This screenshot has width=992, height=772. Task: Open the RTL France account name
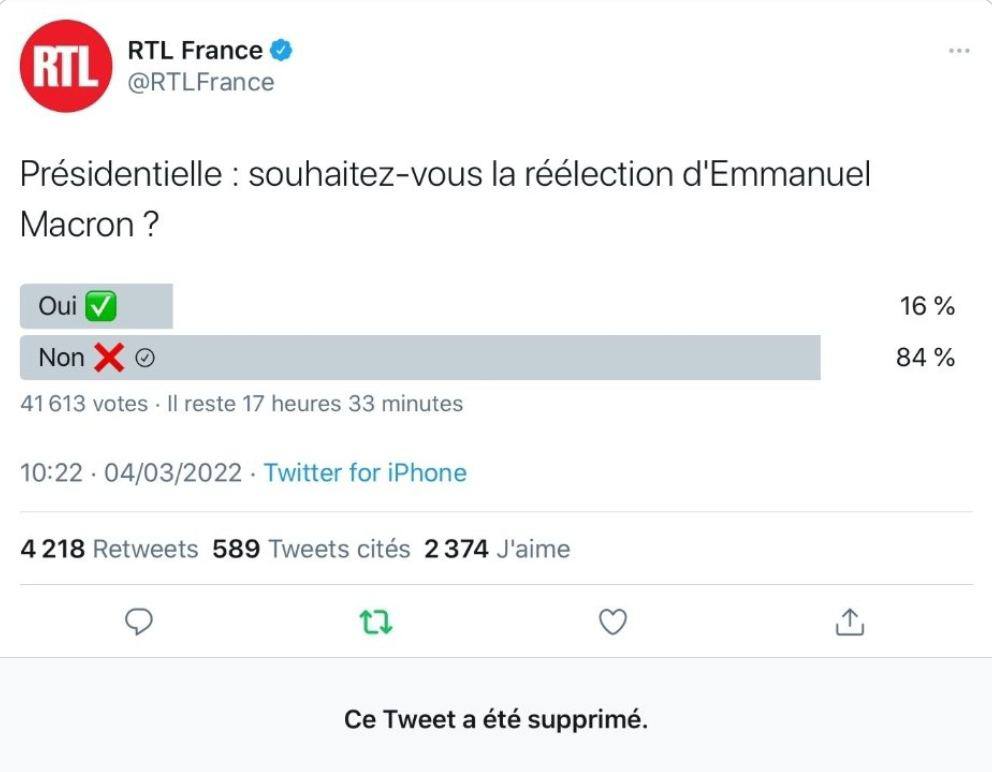click(x=195, y=50)
